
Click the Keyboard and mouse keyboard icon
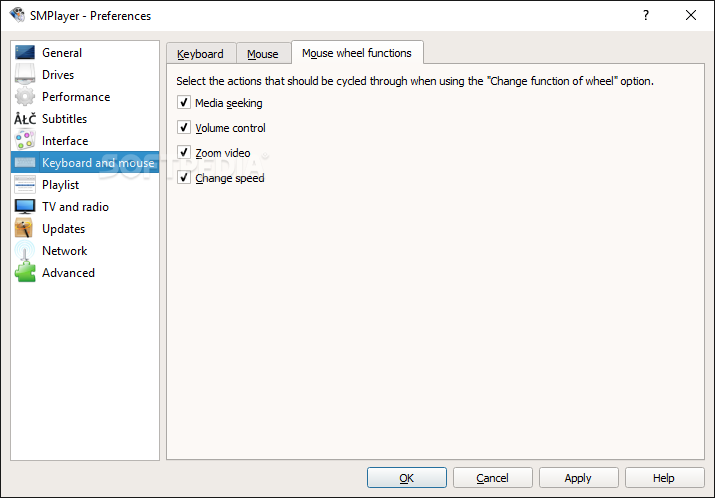[x=25, y=162]
